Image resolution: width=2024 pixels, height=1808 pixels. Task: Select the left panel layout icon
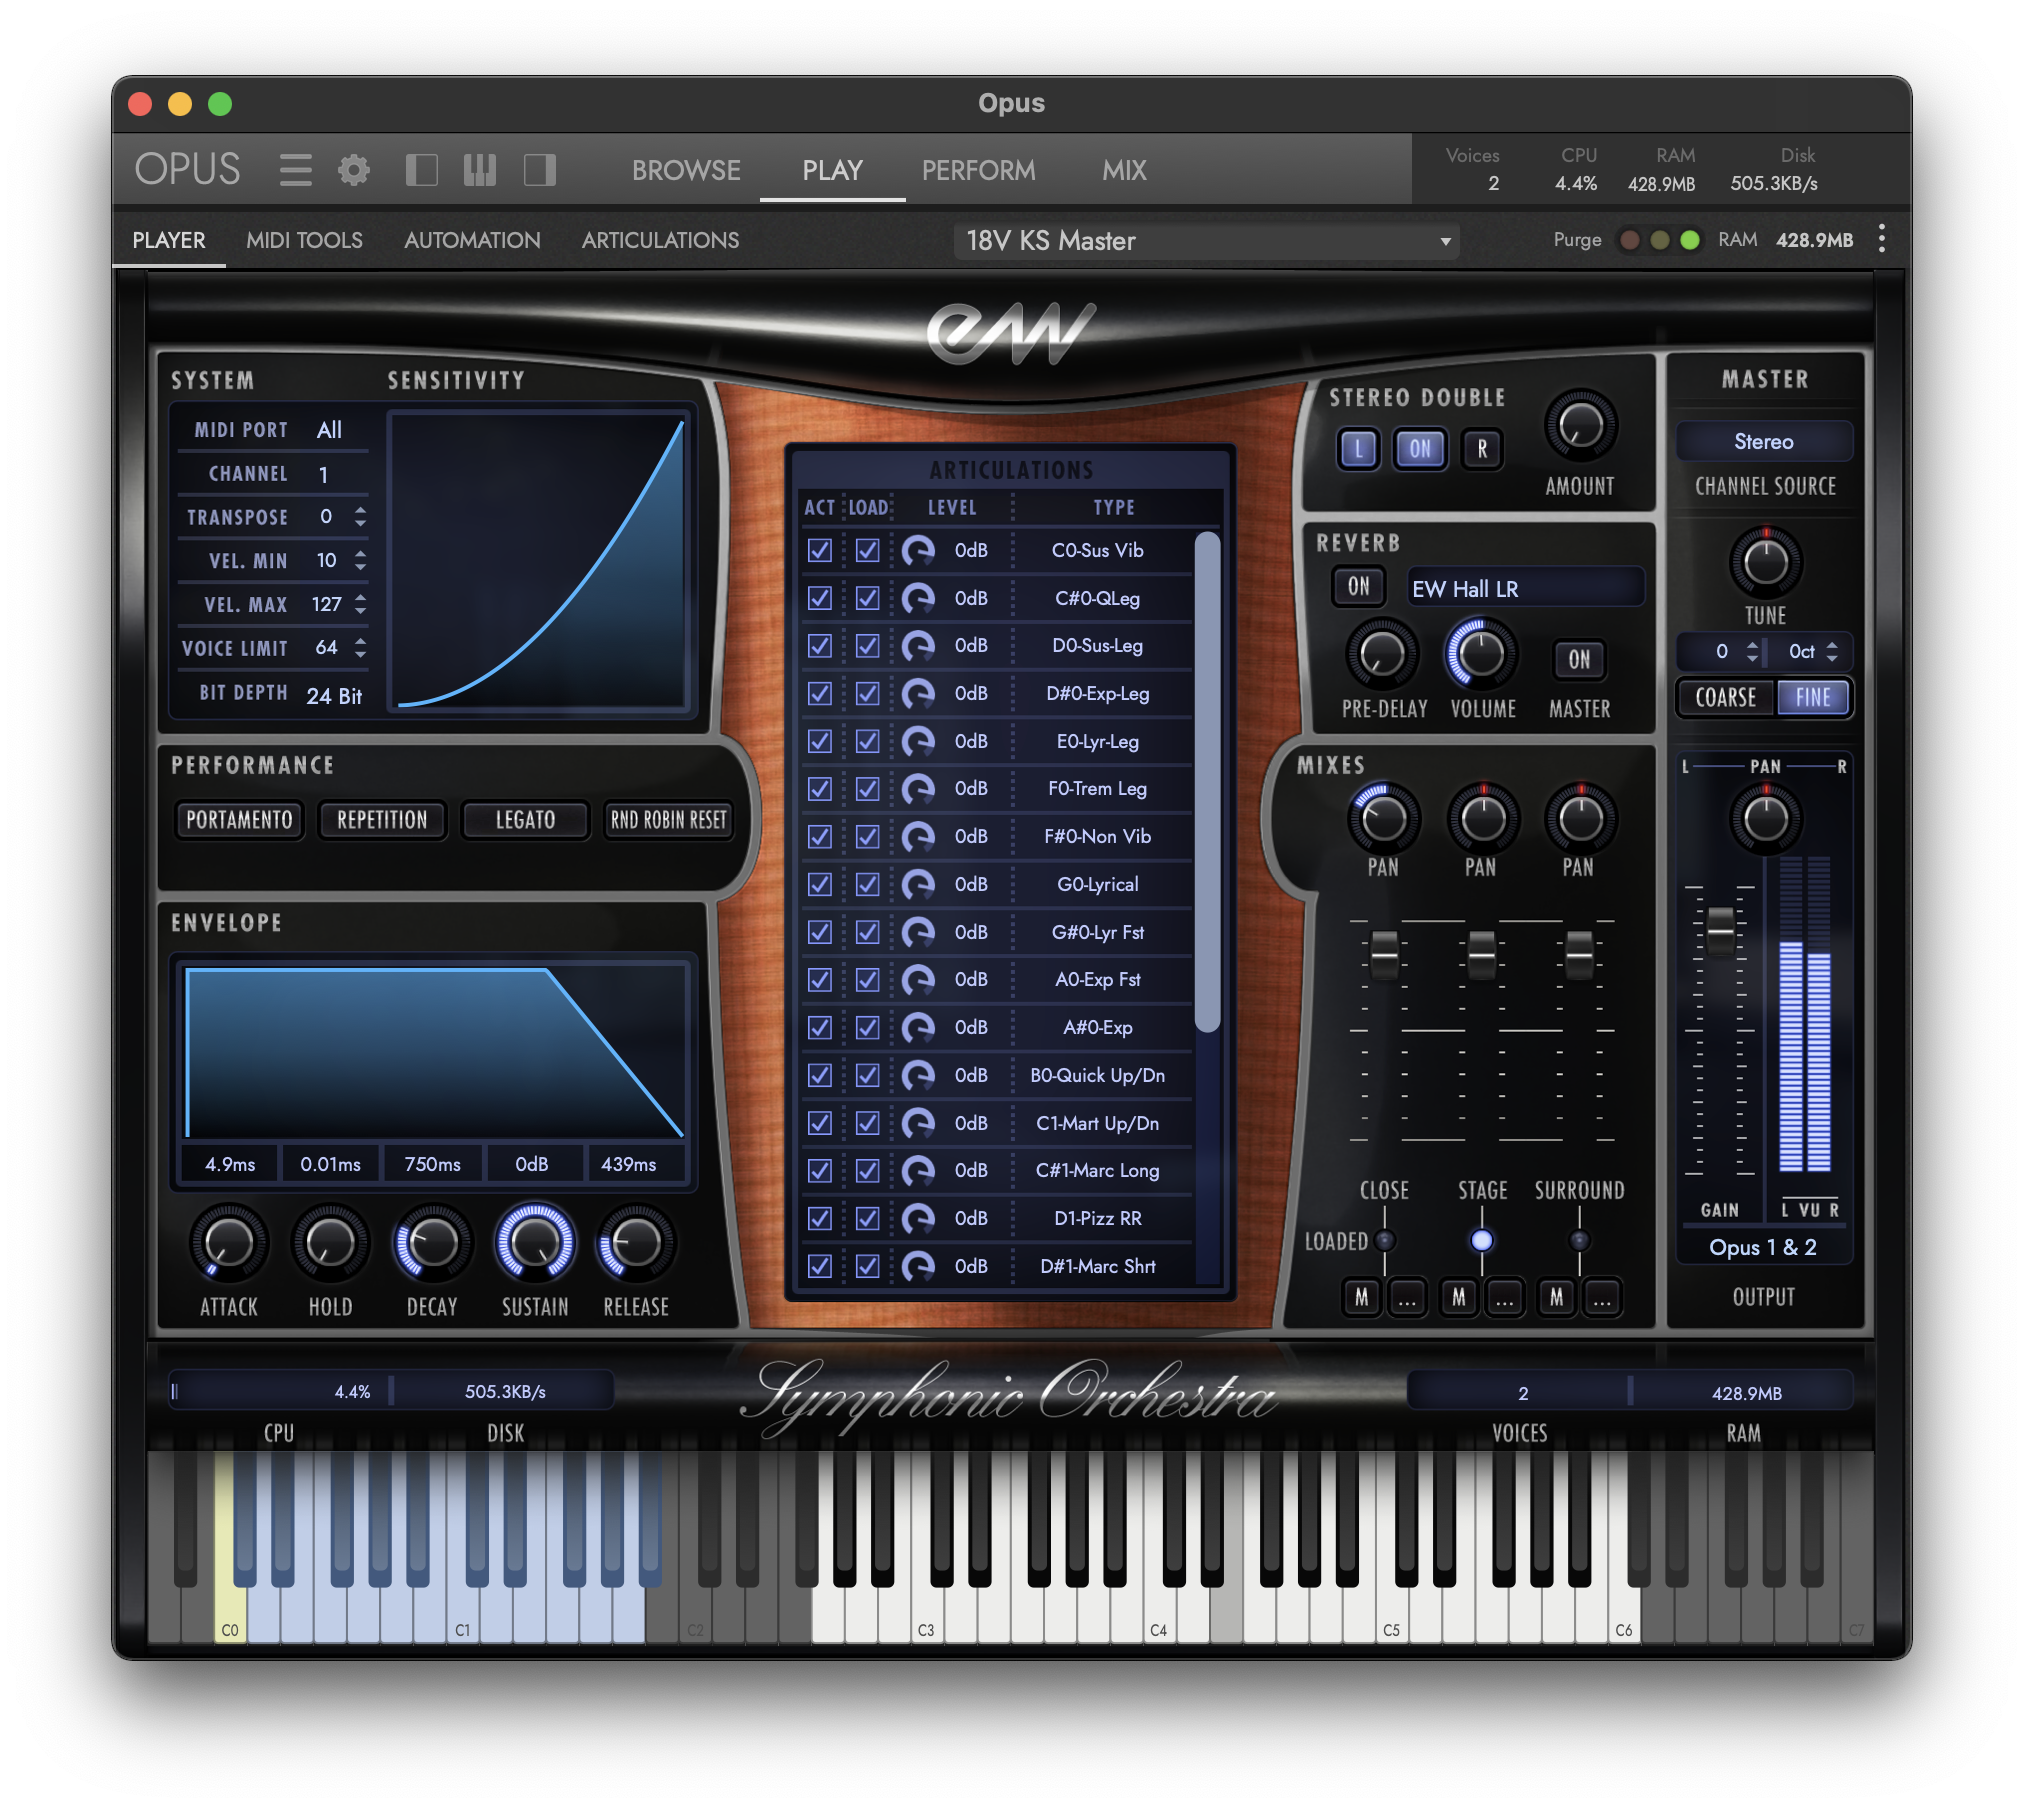(x=421, y=170)
